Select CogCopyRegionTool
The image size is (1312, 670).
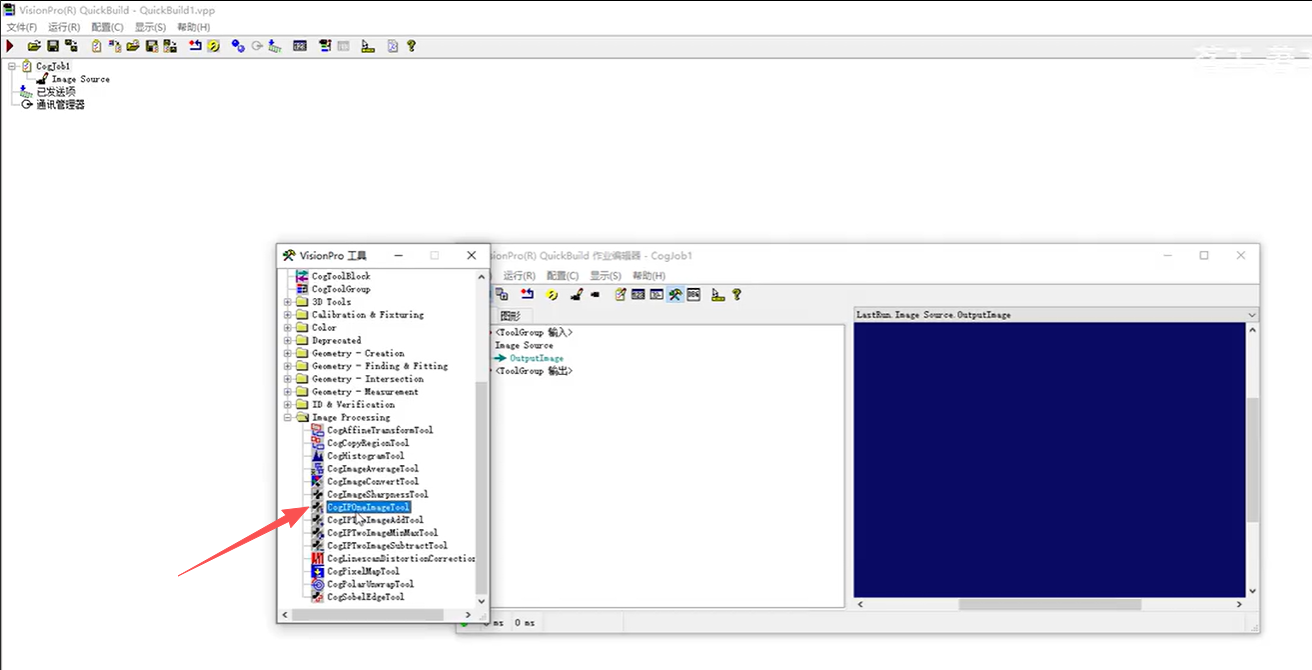(368, 444)
